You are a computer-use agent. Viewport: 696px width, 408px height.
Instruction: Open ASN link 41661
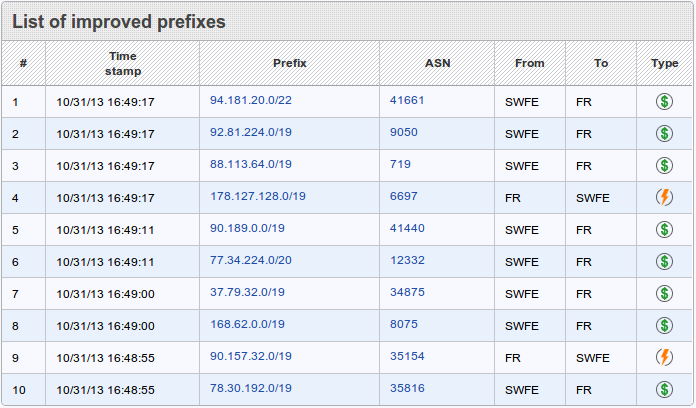[x=407, y=100]
